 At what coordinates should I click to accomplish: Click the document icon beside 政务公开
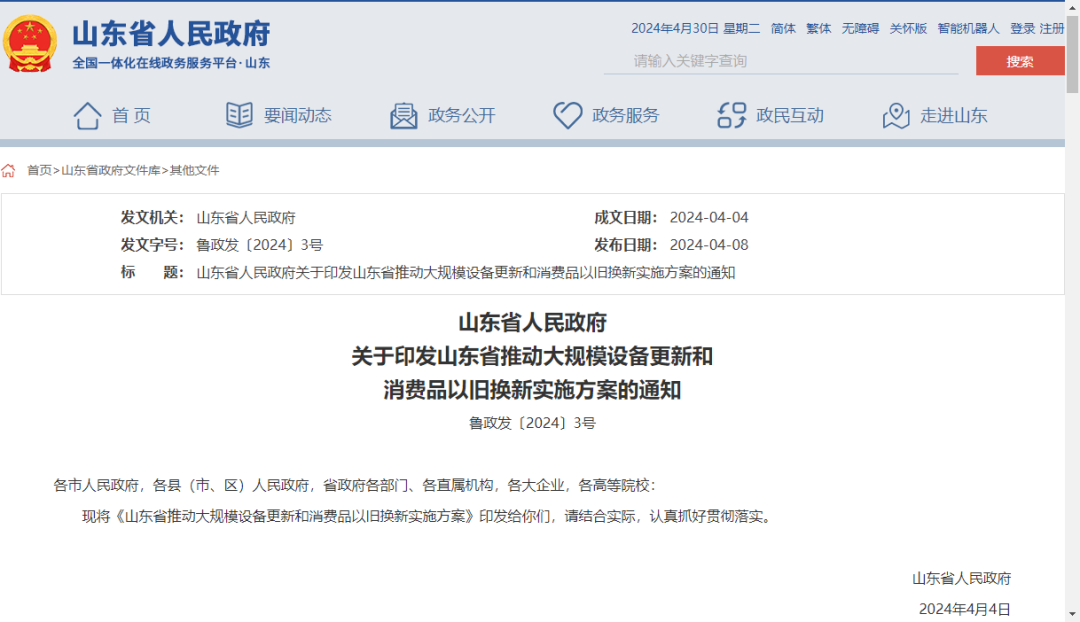coord(404,116)
